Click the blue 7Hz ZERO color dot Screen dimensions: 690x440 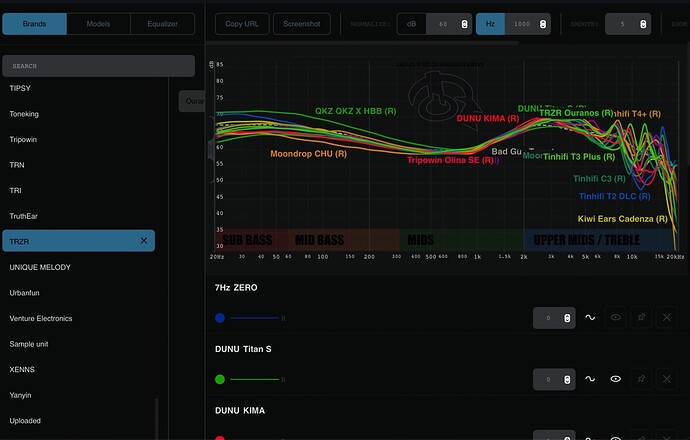click(220, 318)
